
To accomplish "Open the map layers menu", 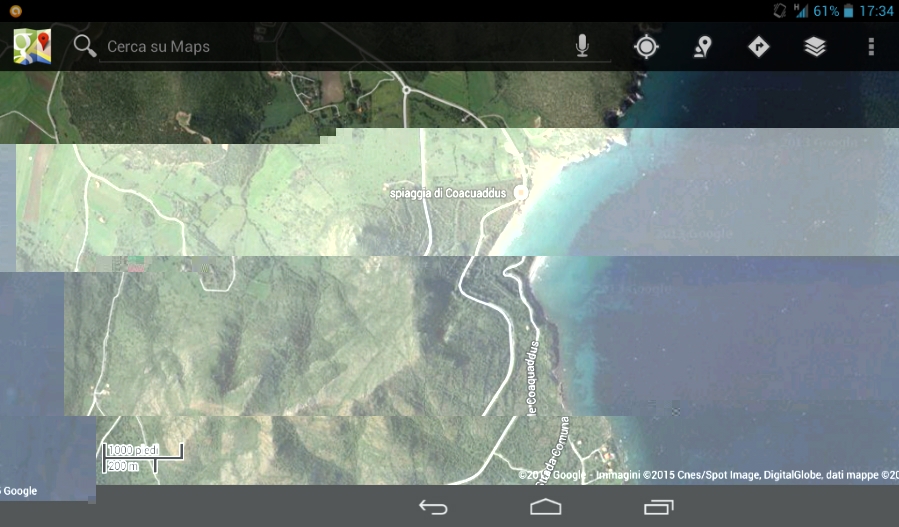I will (x=815, y=46).
